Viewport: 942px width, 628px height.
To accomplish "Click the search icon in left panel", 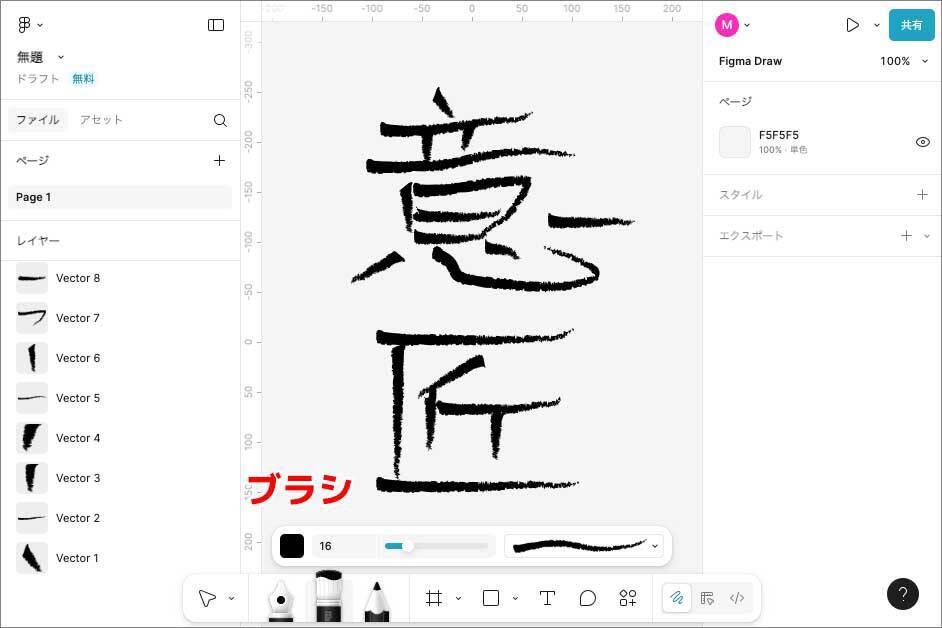I will pos(220,120).
